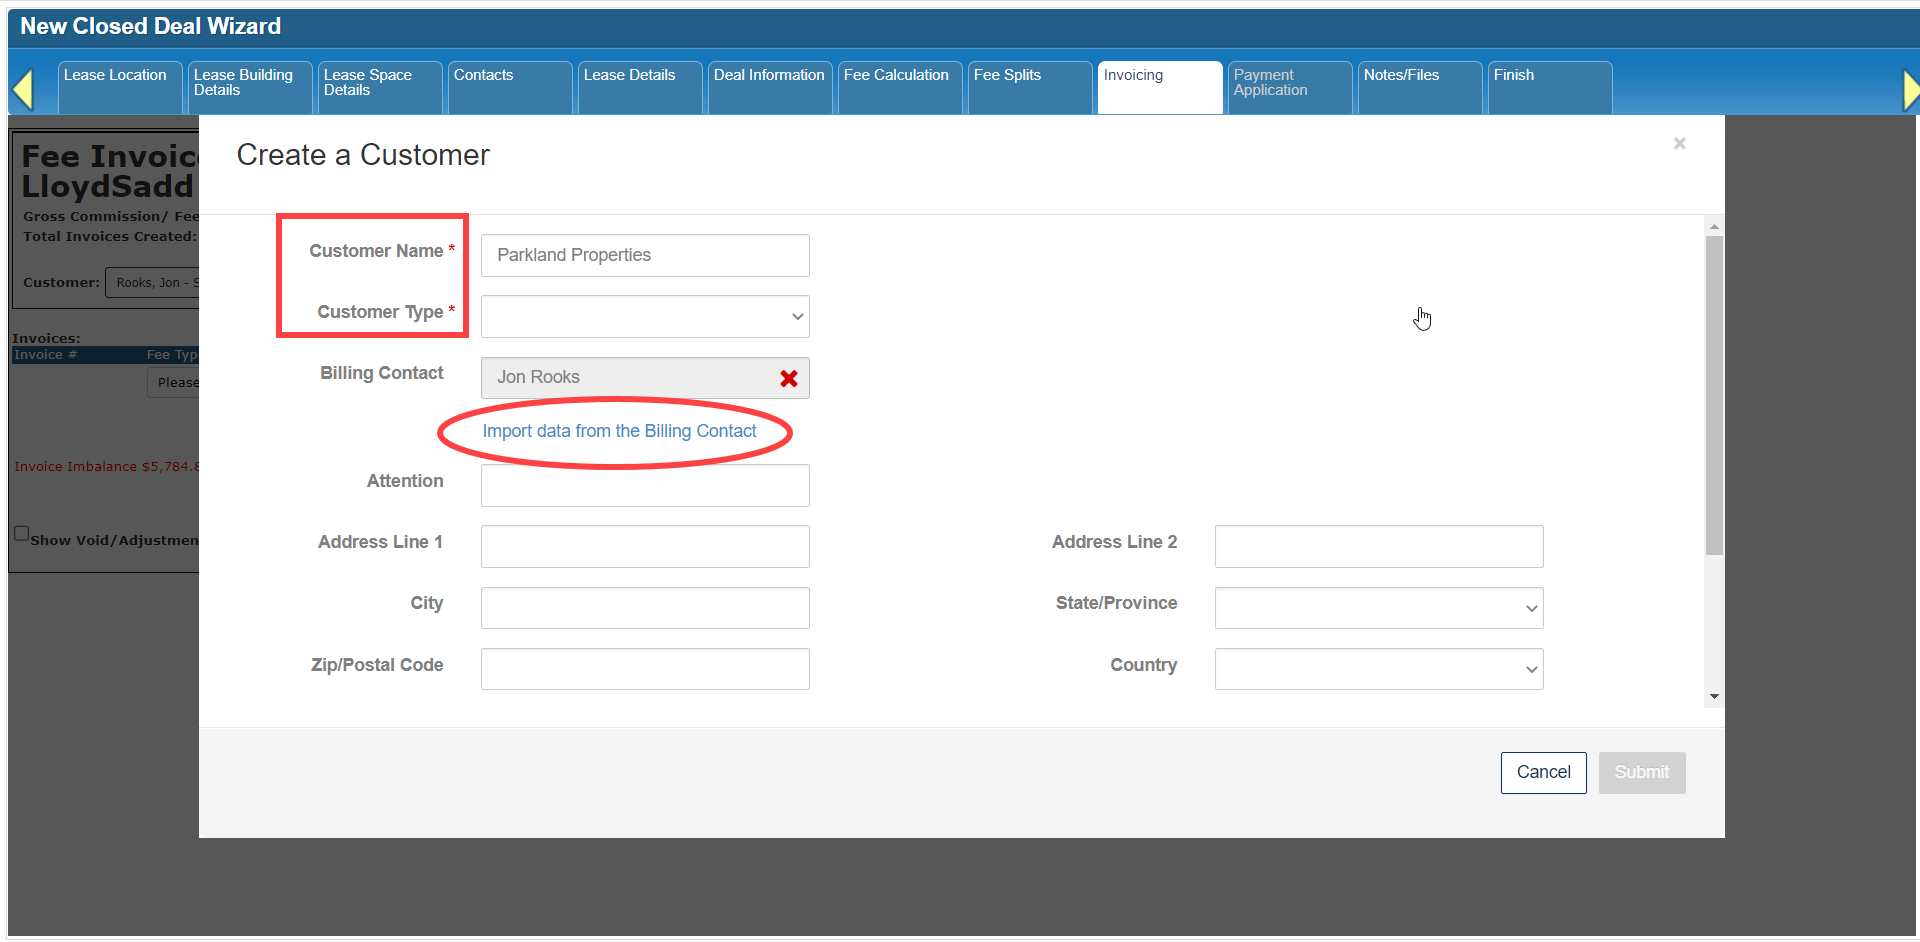Close the Create a Customer dialog
1920x942 pixels.
pos(1679,143)
